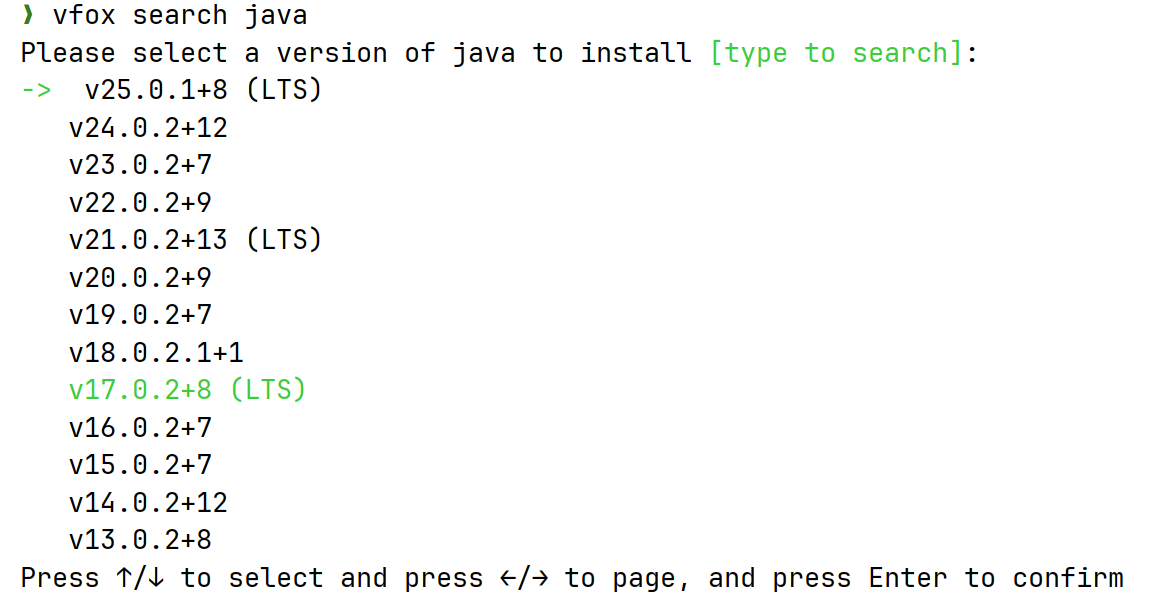Choose Java v20.0.2+9 option
The image size is (1172, 614).
click(140, 278)
